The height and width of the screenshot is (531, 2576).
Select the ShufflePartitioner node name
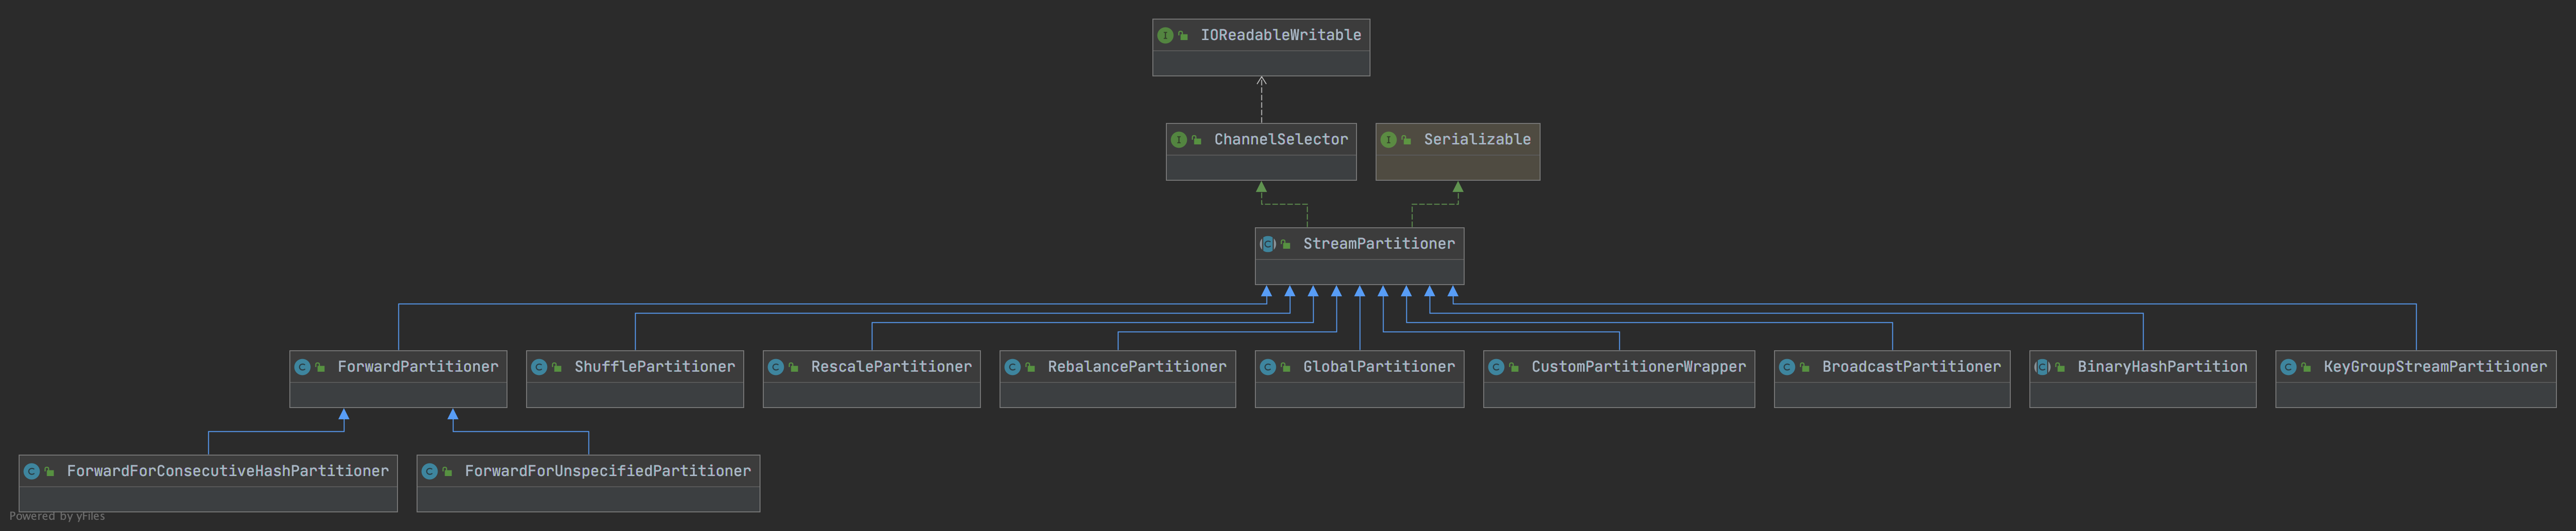(655, 367)
